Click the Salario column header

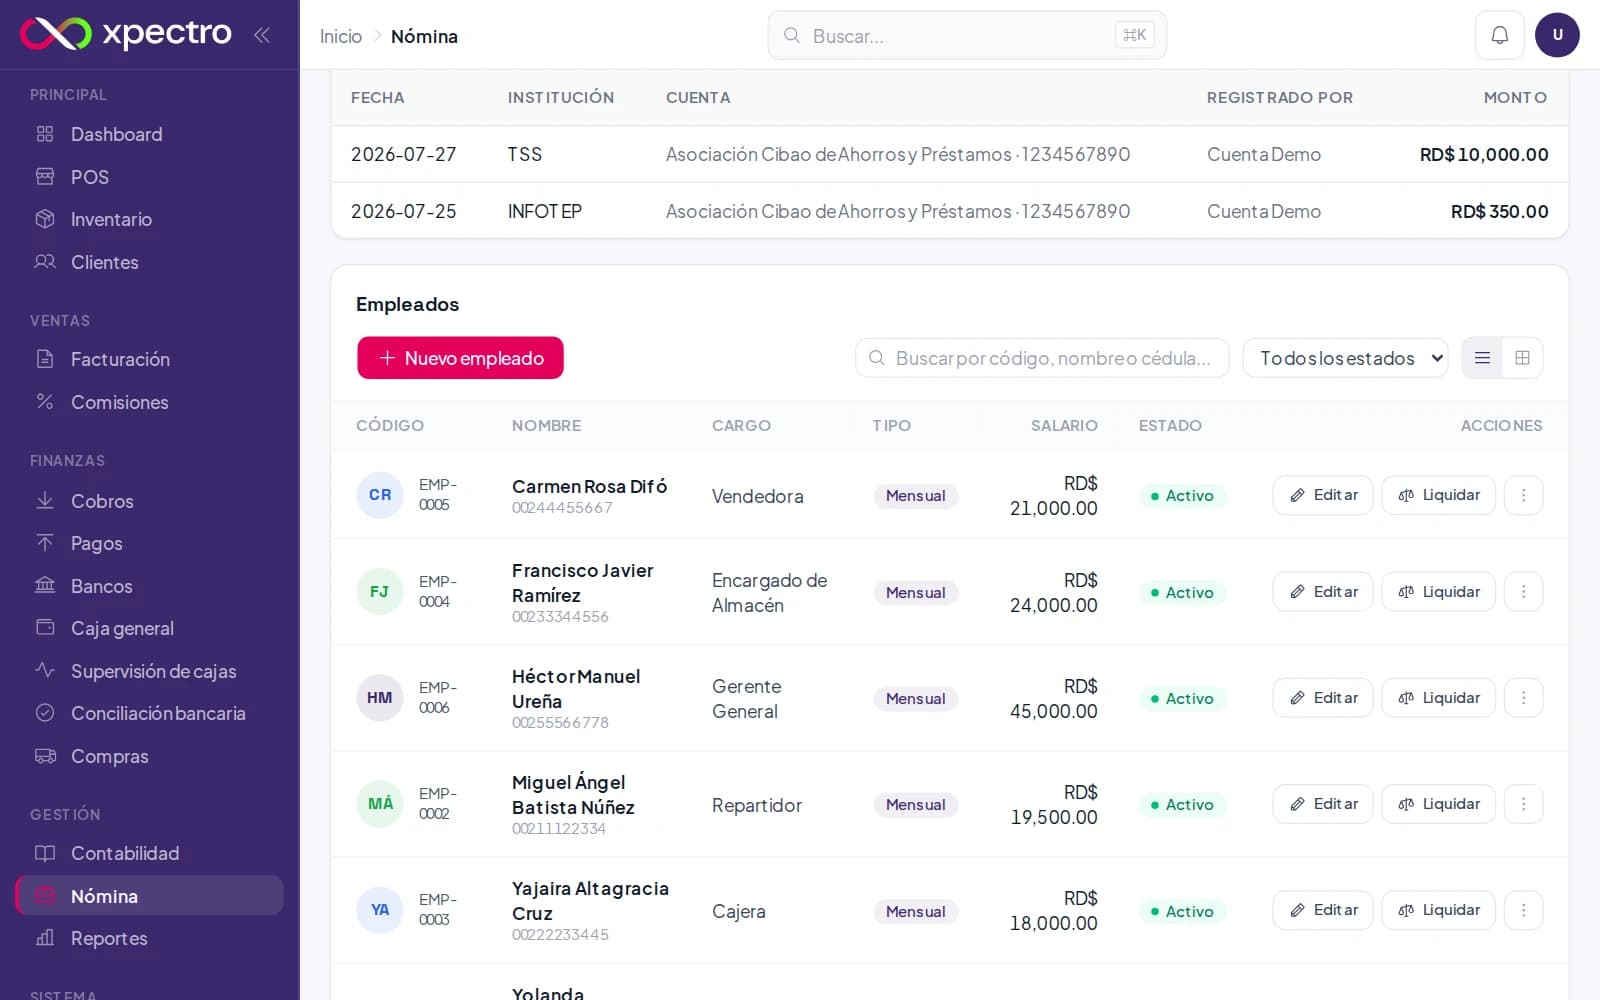[x=1064, y=425]
